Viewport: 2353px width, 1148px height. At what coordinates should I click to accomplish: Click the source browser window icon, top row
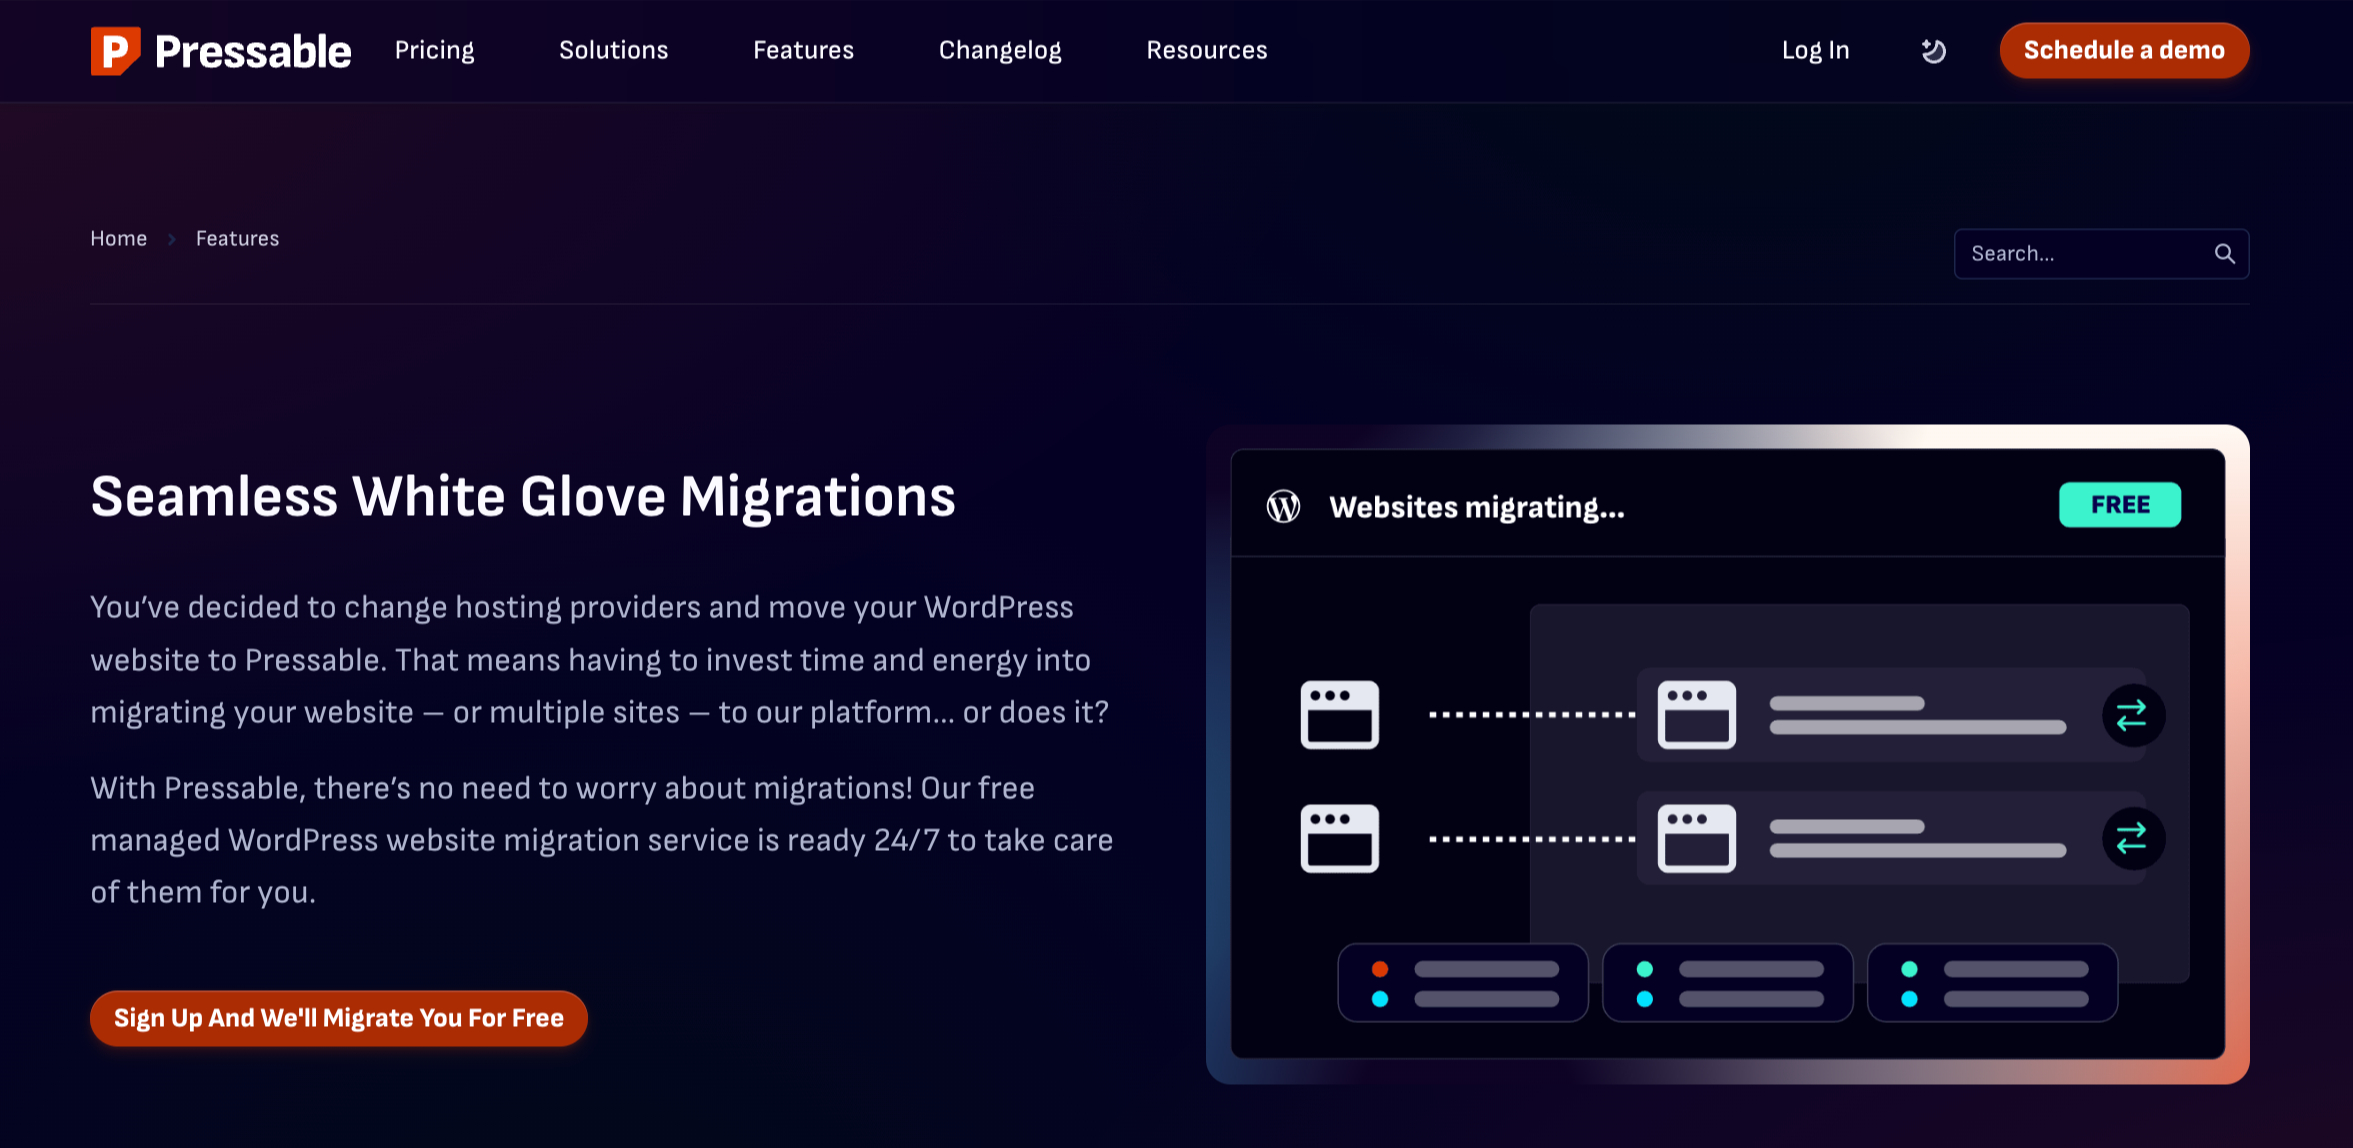1340,714
